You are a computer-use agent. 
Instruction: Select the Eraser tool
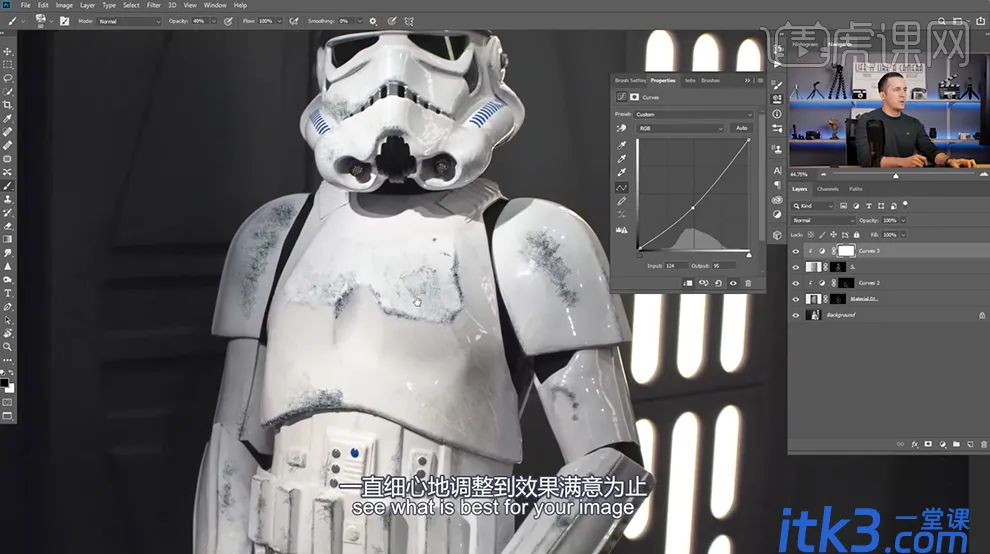click(x=8, y=226)
